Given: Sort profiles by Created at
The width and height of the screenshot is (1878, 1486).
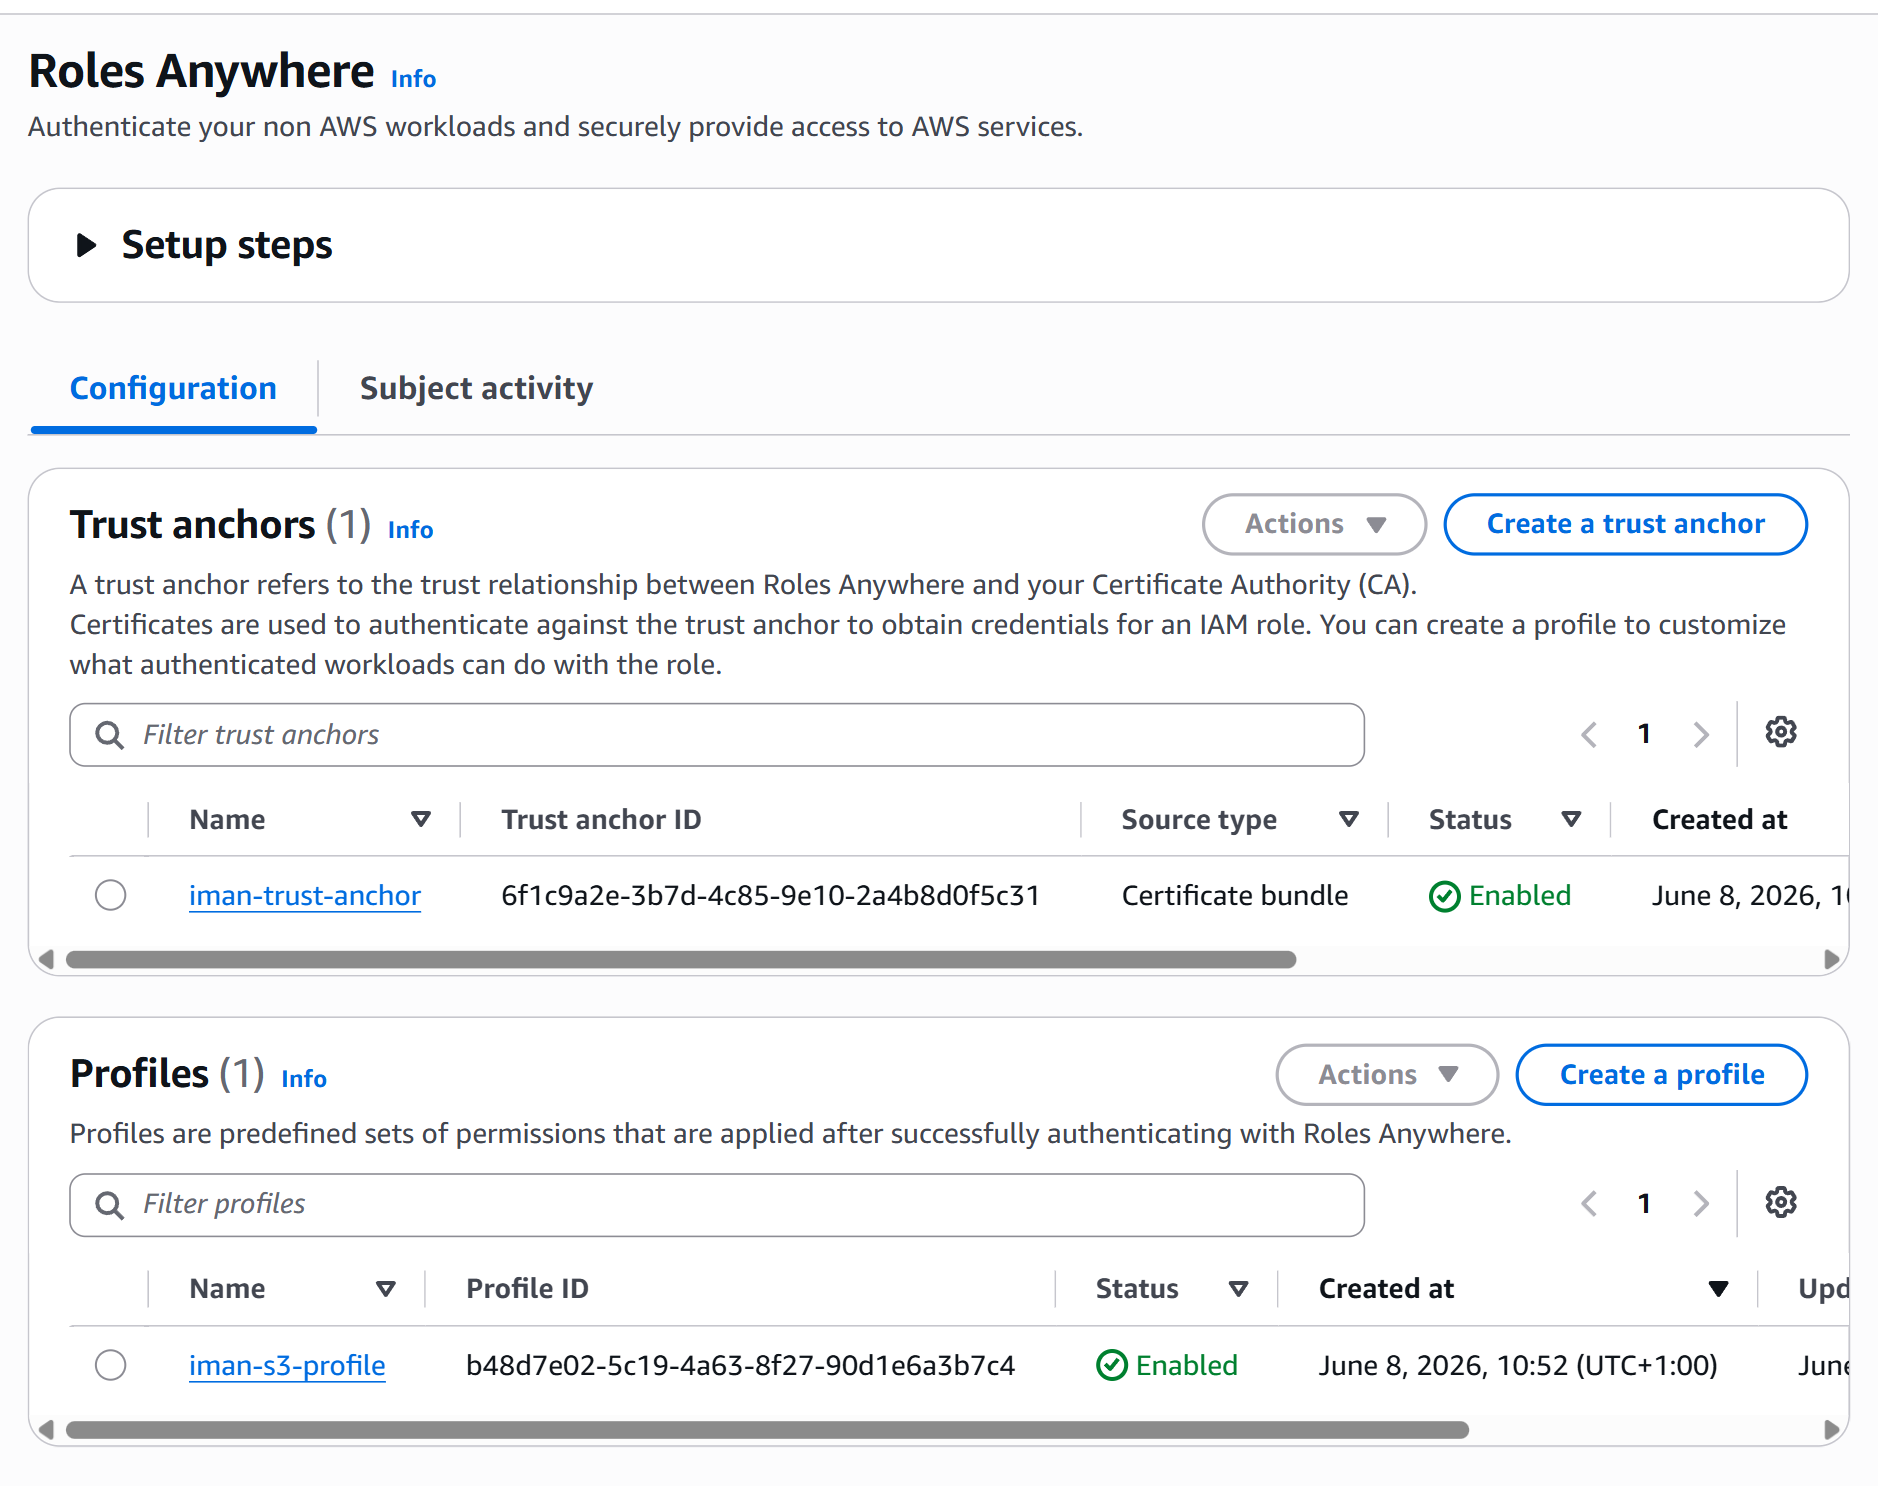Looking at the screenshot, I should tap(1718, 1289).
